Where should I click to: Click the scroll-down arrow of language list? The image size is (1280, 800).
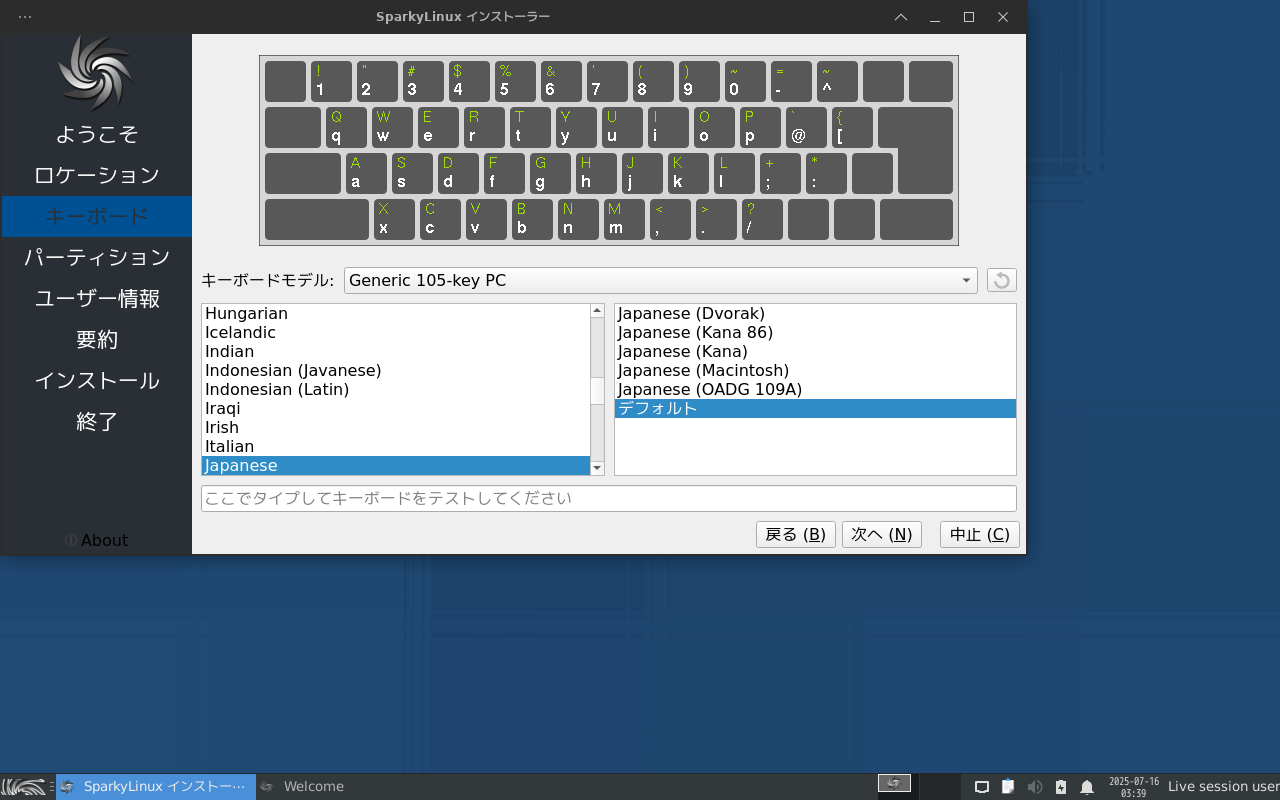point(598,468)
